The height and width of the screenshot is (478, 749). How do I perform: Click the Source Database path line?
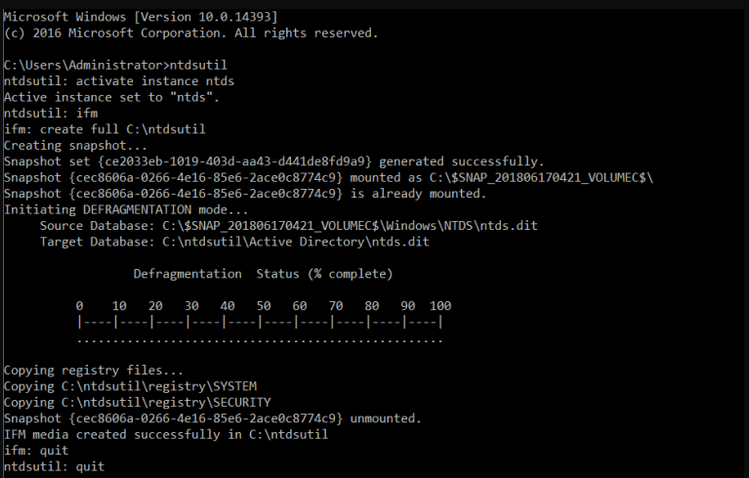tap(289, 226)
